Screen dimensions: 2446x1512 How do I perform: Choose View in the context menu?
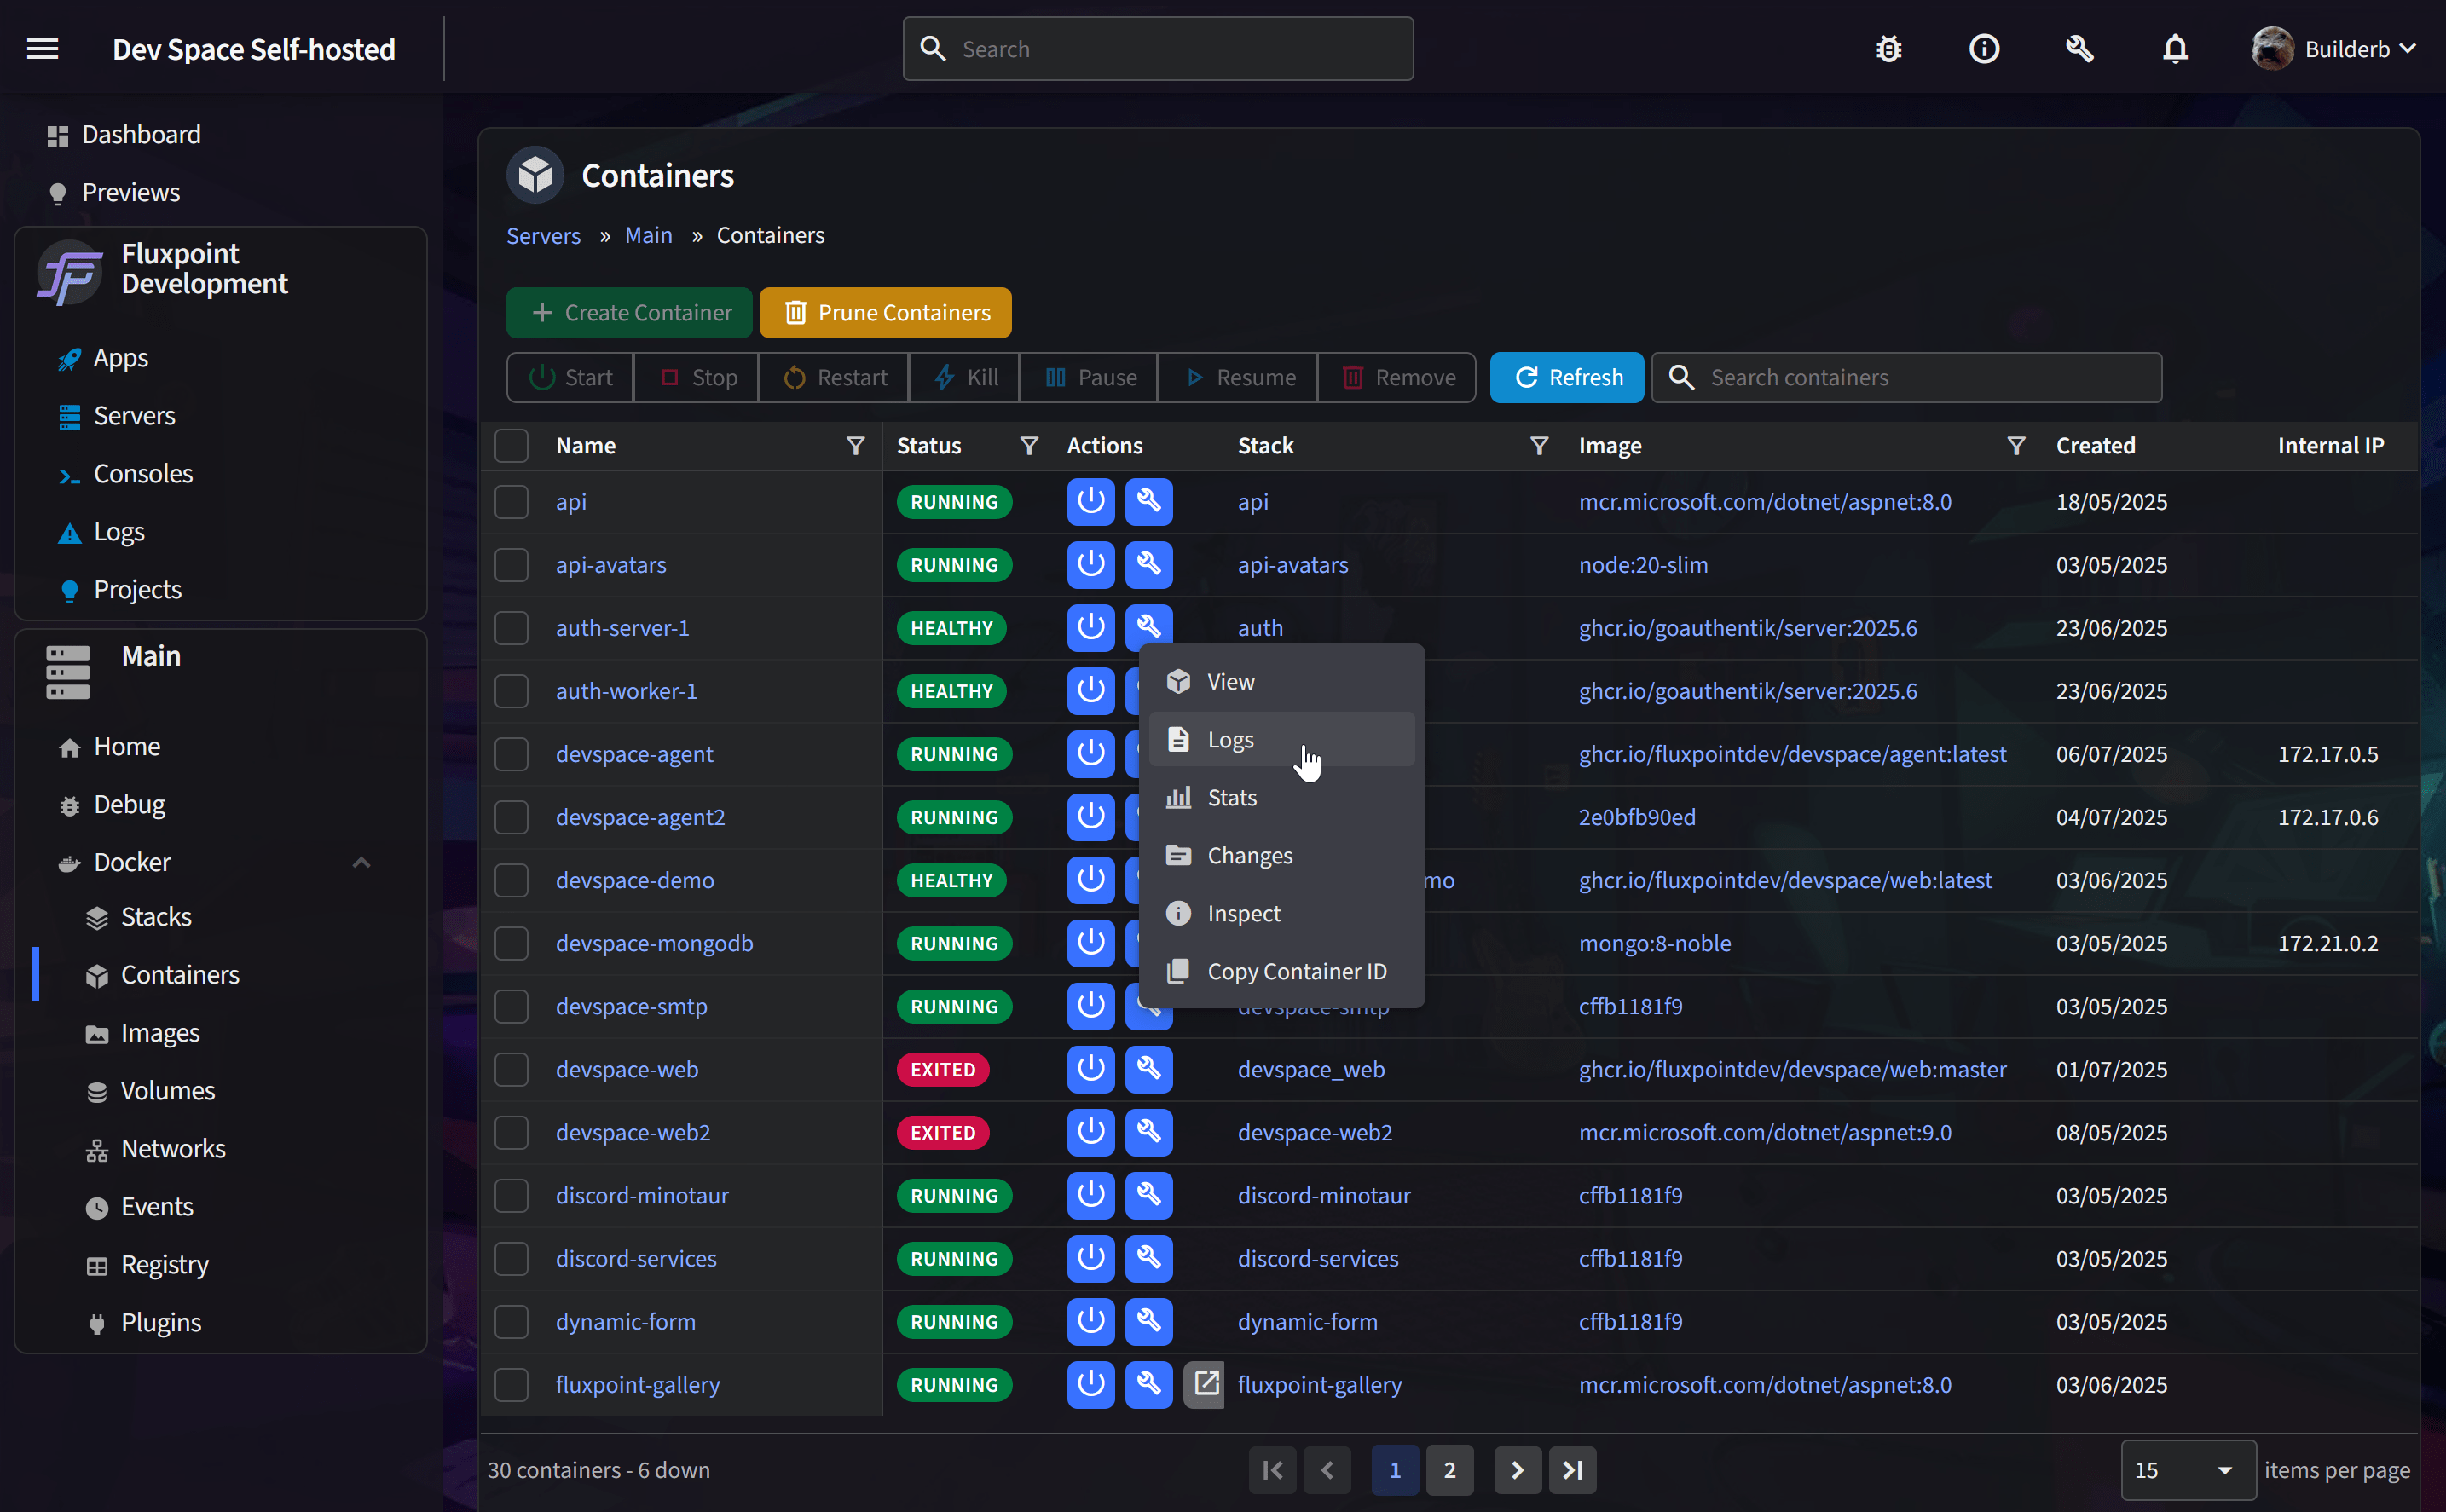(x=1281, y=681)
